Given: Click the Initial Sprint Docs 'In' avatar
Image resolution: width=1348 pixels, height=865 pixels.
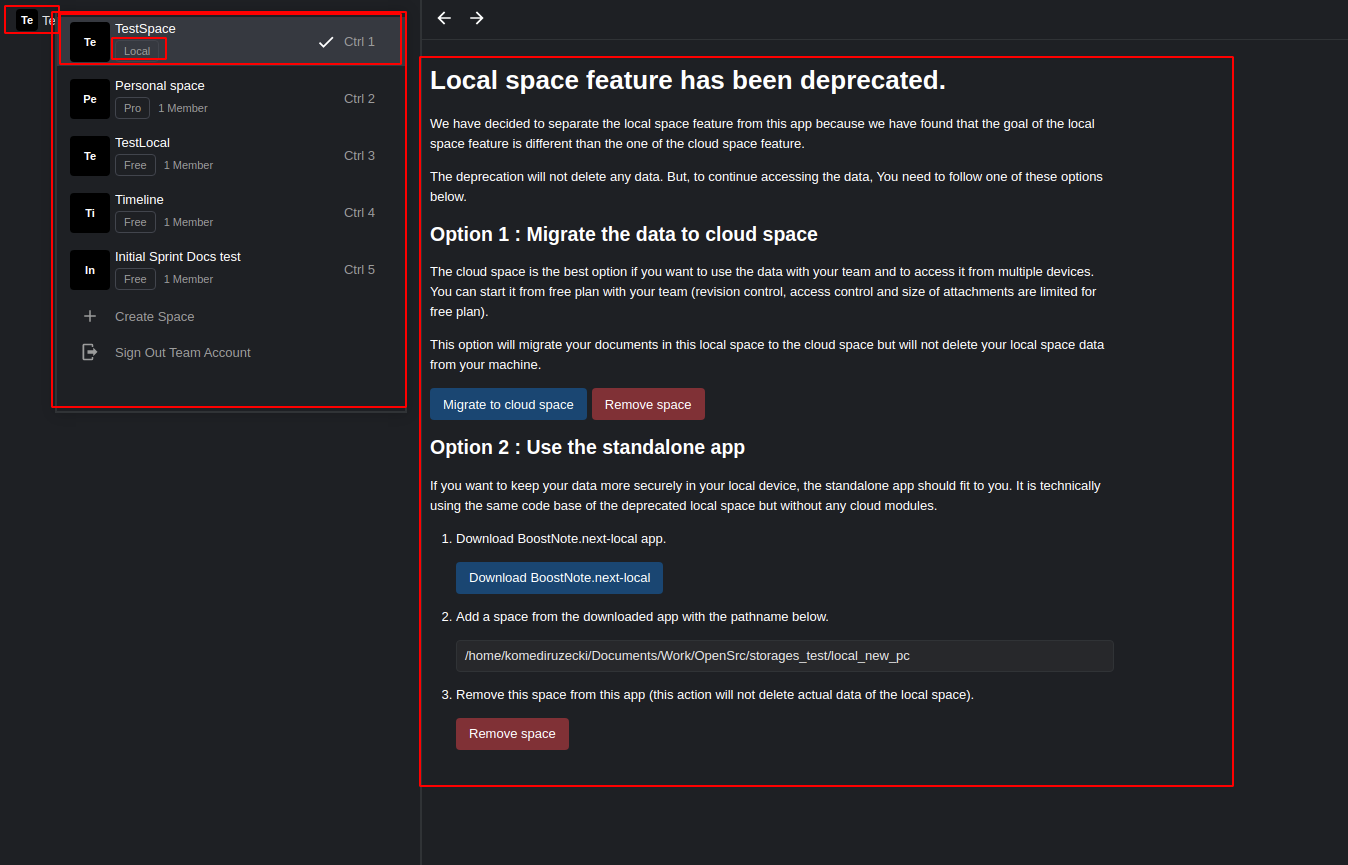Looking at the screenshot, I should pos(90,270).
